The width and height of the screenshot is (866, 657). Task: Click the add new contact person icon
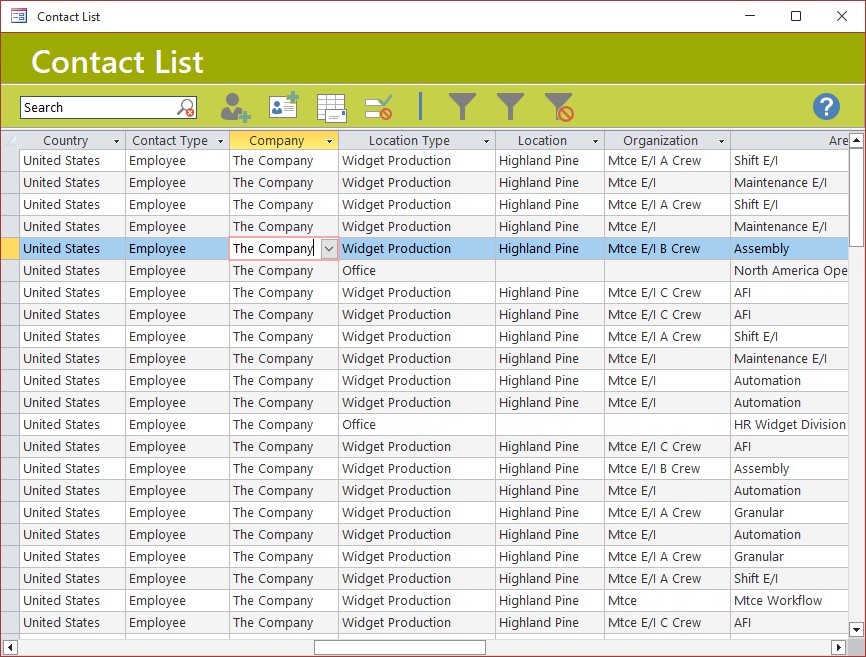click(x=235, y=107)
